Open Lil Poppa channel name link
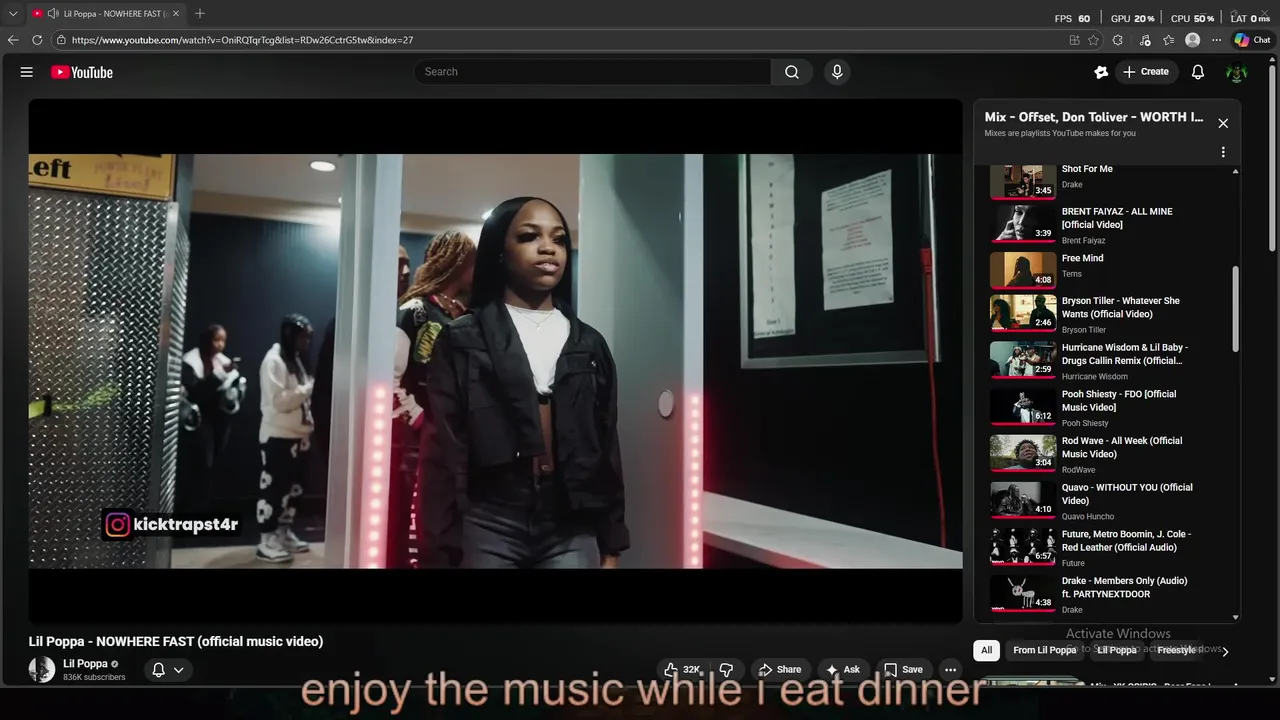Viewport: 1280px width, 720px height. pos(85,663)
